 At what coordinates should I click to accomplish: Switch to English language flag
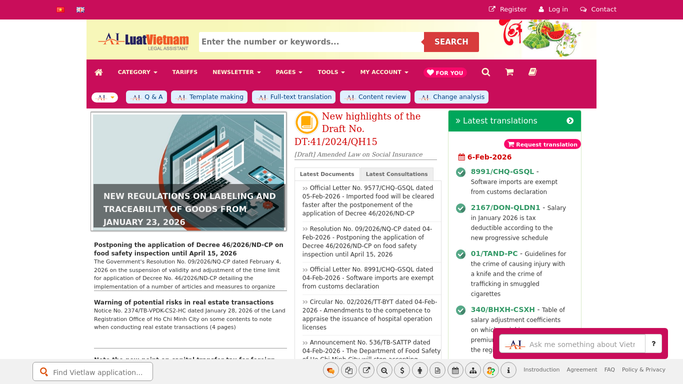pos(81,10)
